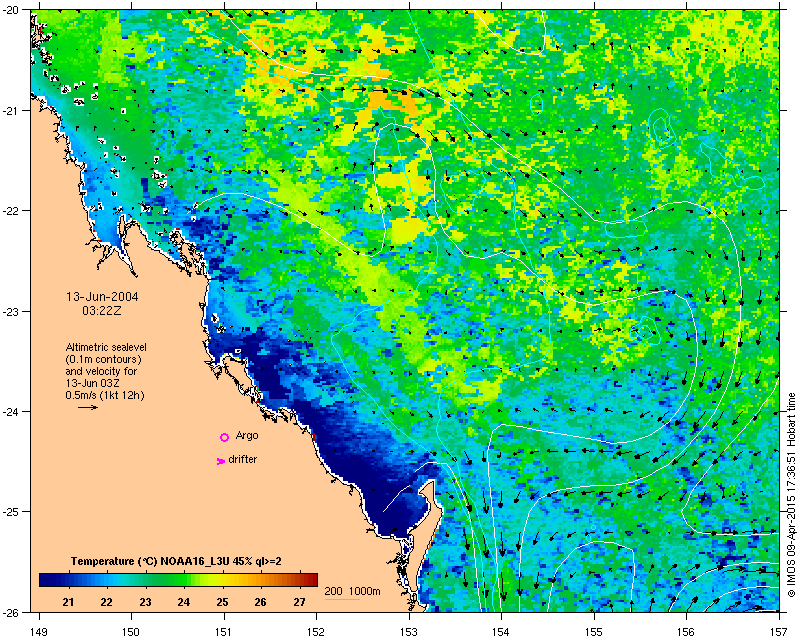Click the 'Temperature (°C) NOAA16_L3U 45% ql>=2' title
Screen dimensions: 800x640
pyautogui.click(x=176, y=561)
